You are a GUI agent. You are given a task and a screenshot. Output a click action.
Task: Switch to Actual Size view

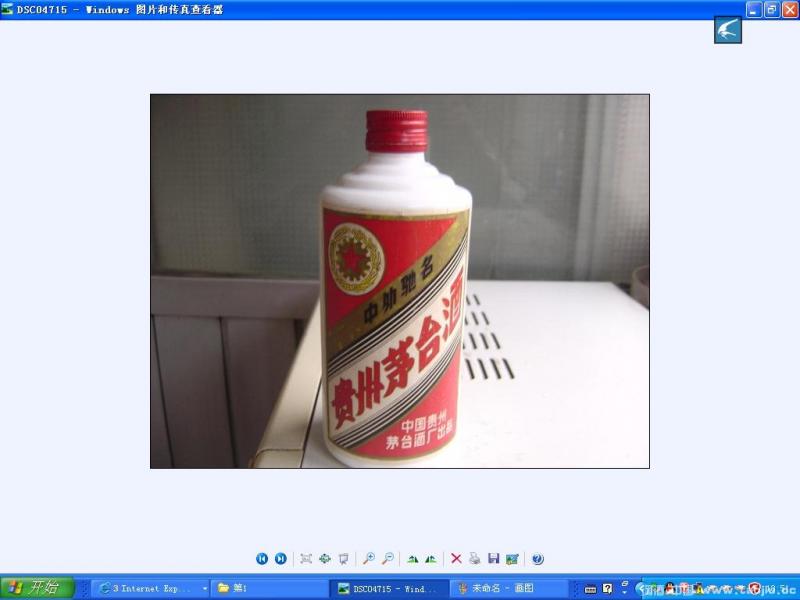325,559
